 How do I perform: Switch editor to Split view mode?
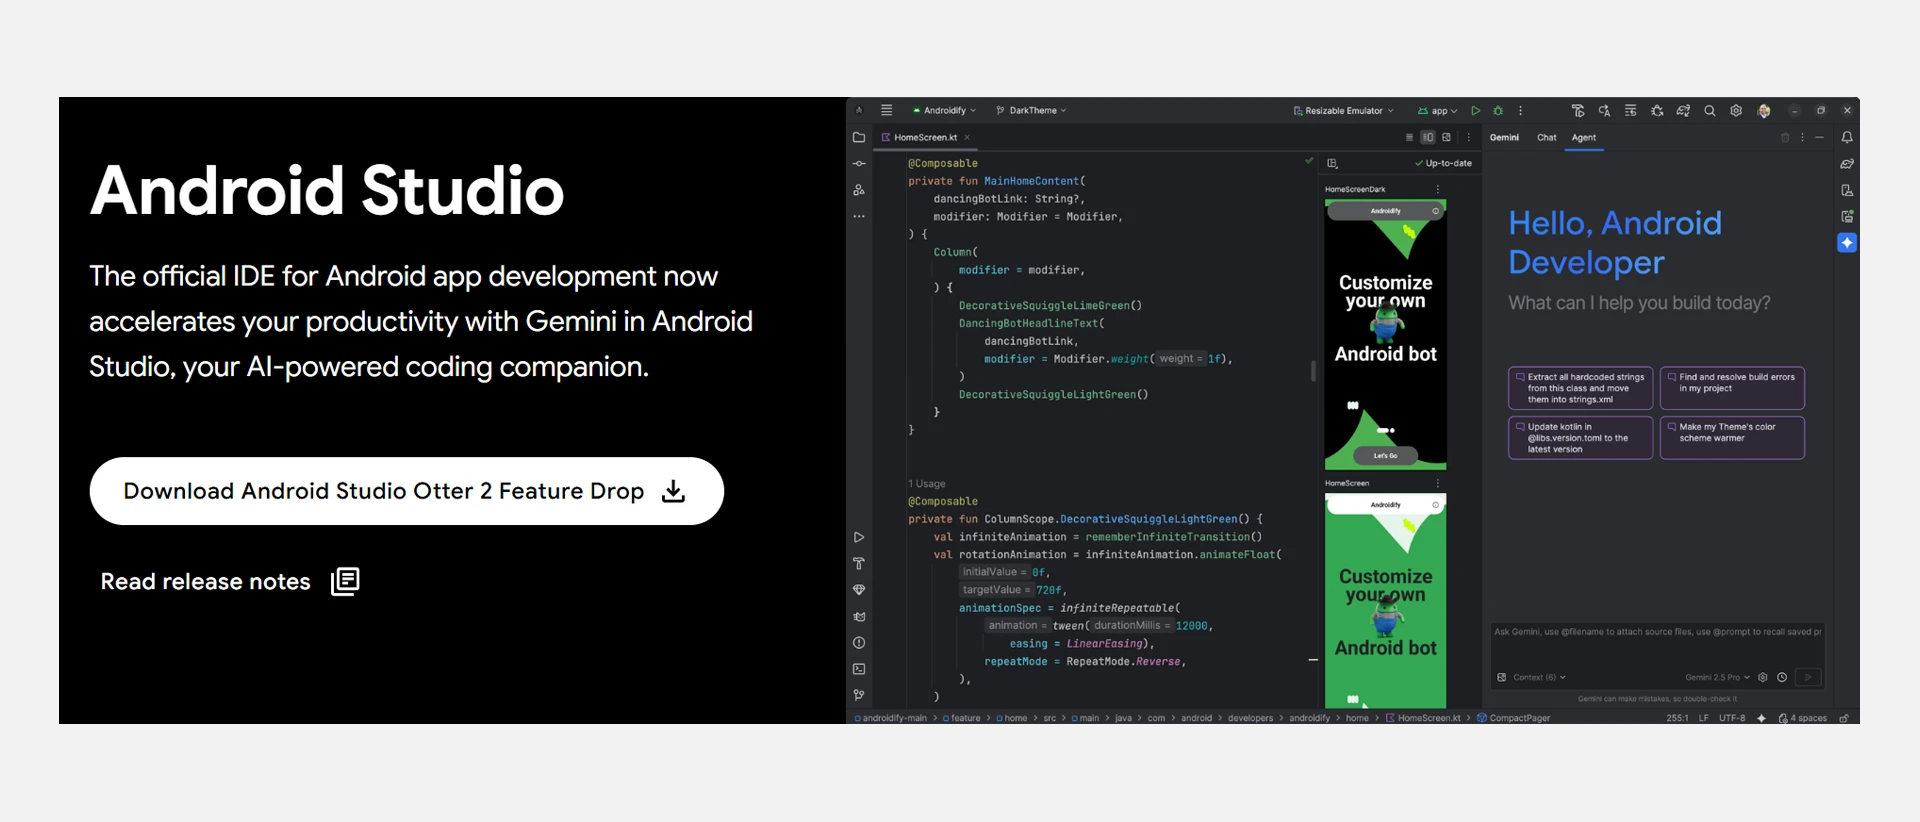1428,138
